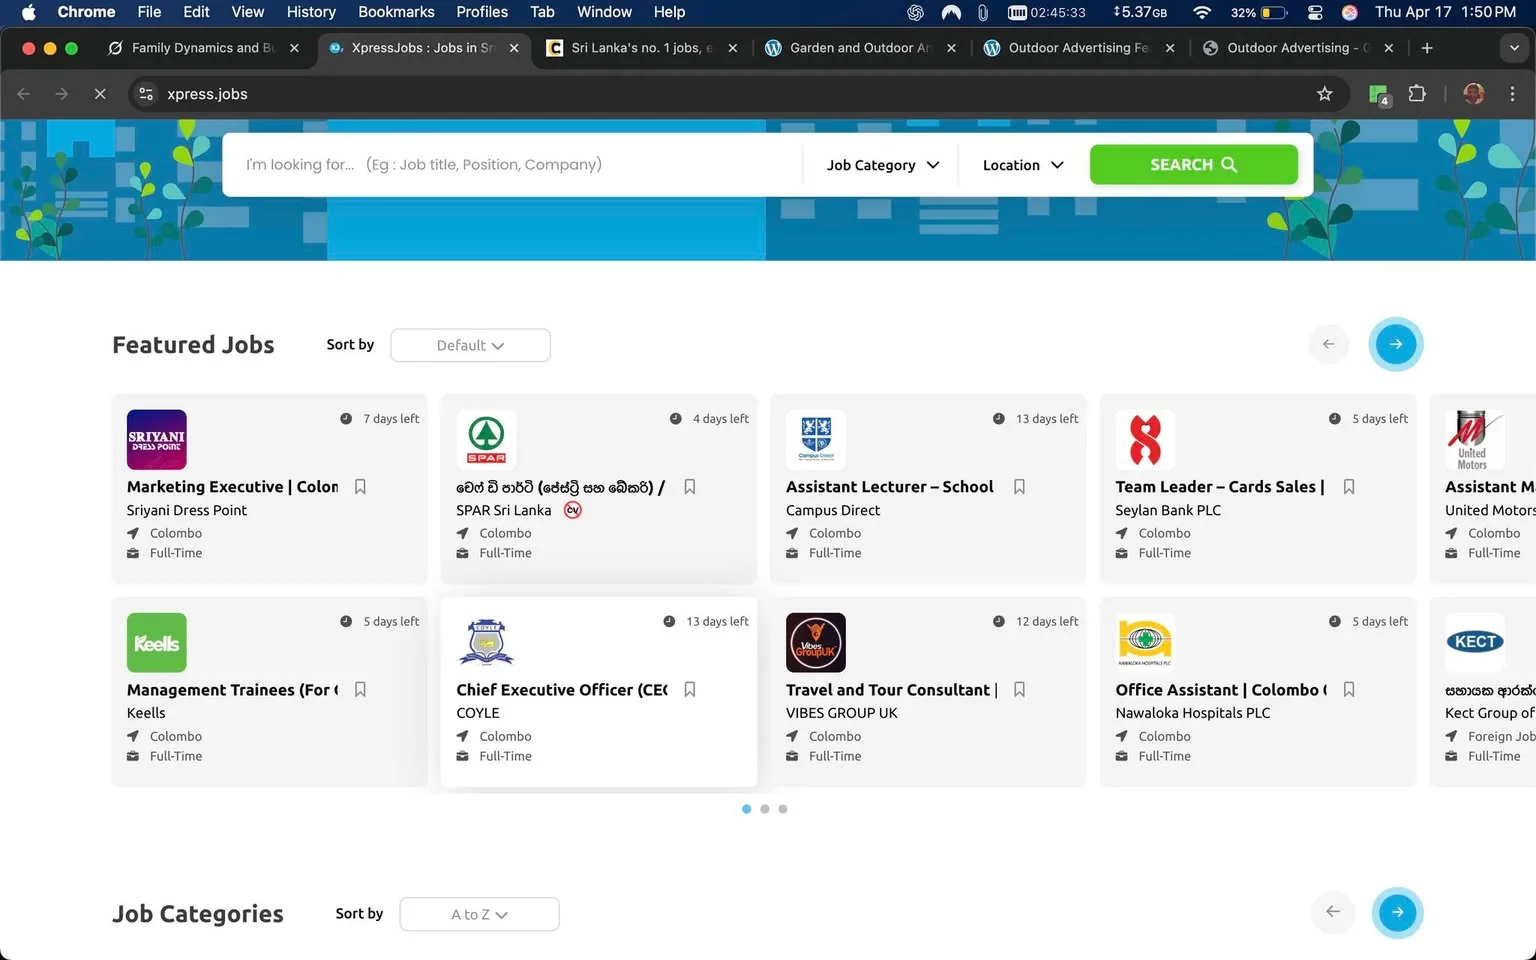The height and width of the screenshot is (960, 1536).
Task: Click the clock icon showing 4 days left
Action: (675, 419)
